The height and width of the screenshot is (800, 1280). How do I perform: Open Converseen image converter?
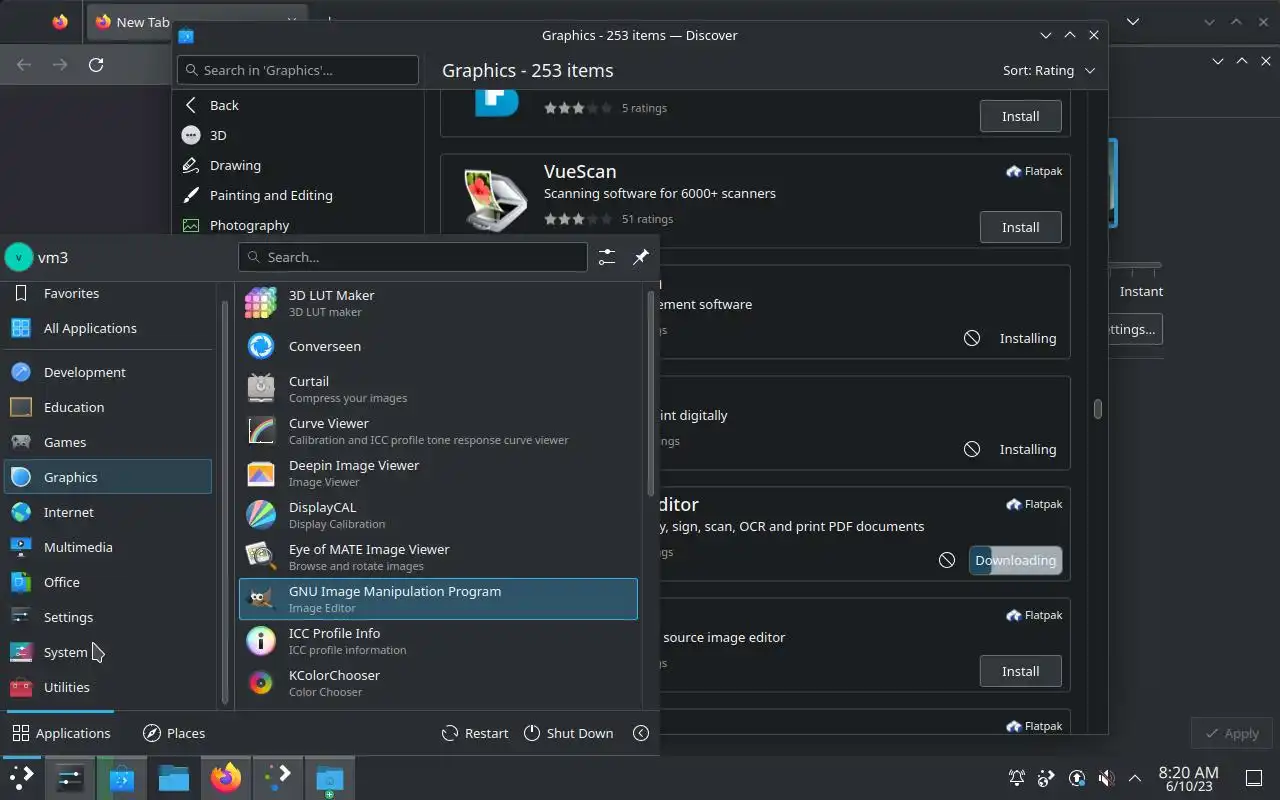coord(438,346)
